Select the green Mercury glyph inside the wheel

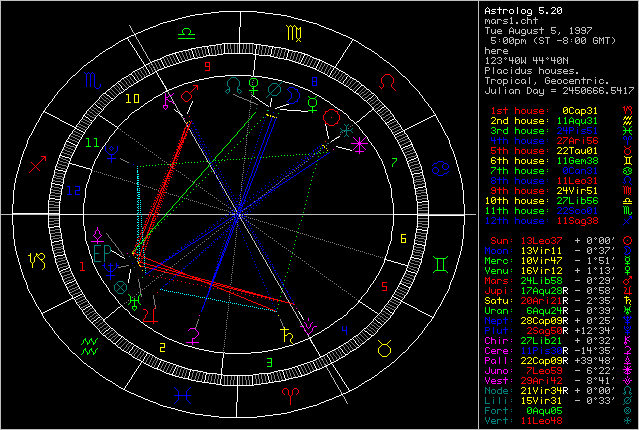tap(313, 104)
